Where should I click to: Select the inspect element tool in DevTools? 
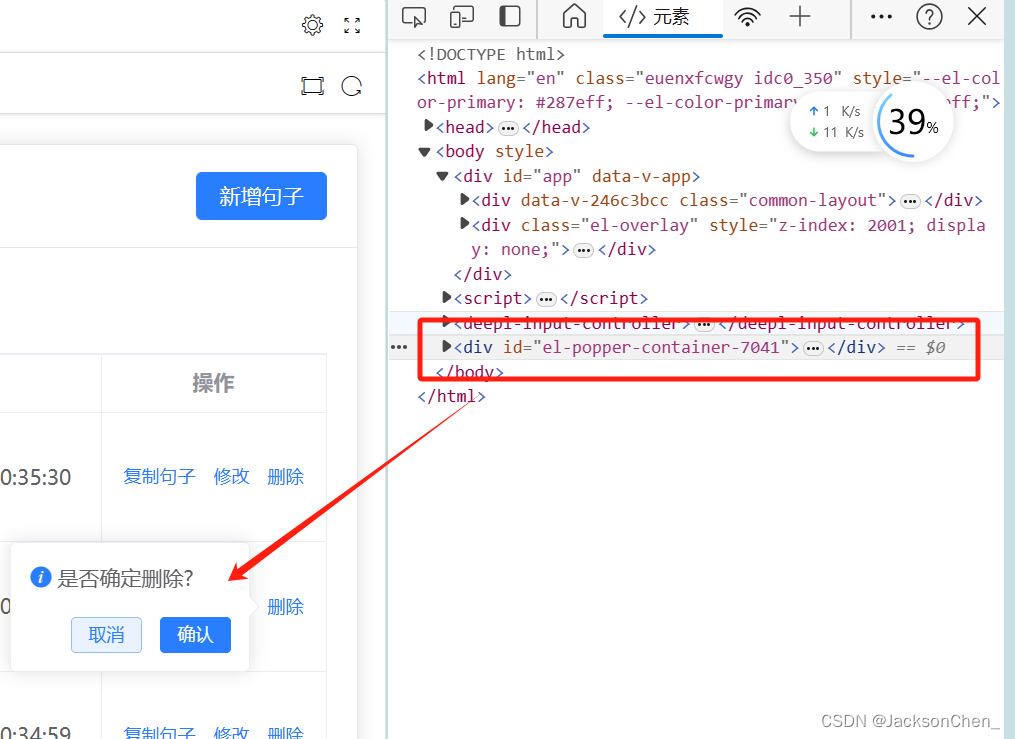pyautogui.click(x=414, y=17)
